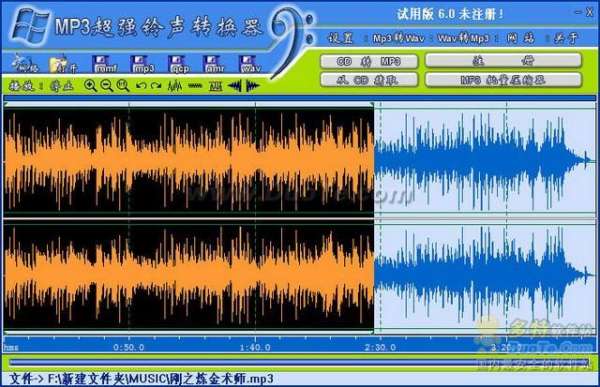Save as mp3 format icon

pyautogui.click(x=143, y=64)
